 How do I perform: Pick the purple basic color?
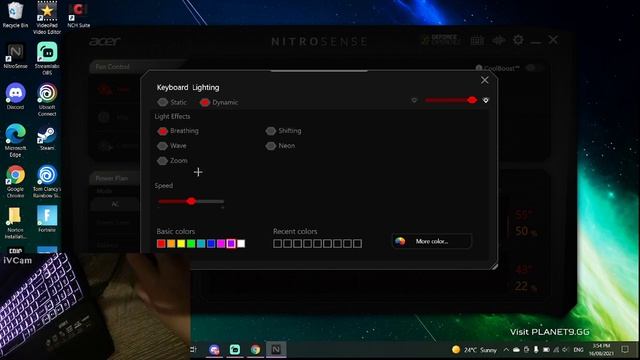231,244
